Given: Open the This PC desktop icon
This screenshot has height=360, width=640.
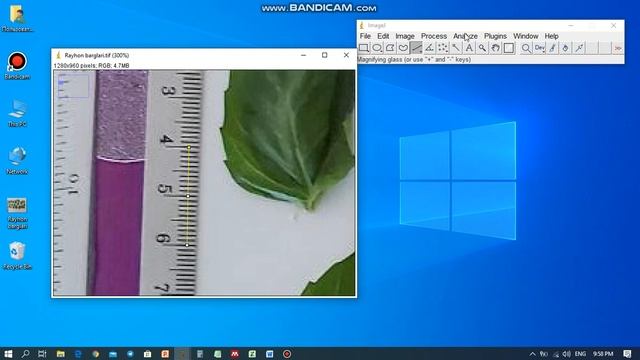Looking at the screenshot, I should 17,113.
